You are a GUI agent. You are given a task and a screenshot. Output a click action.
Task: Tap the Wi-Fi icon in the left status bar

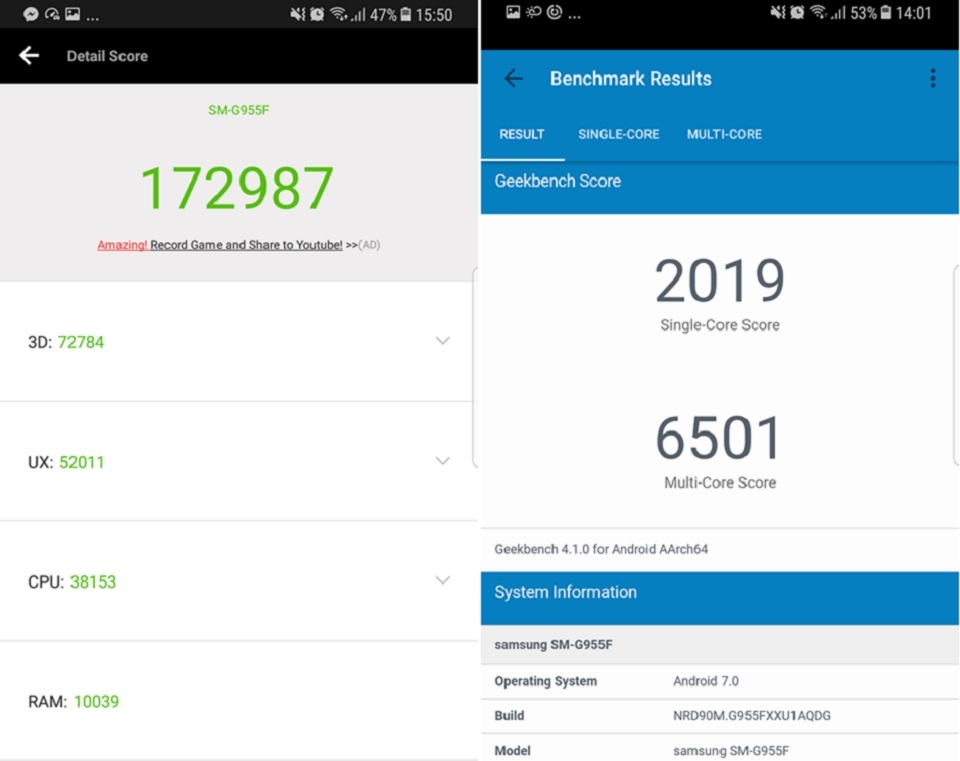click(338, 13)
